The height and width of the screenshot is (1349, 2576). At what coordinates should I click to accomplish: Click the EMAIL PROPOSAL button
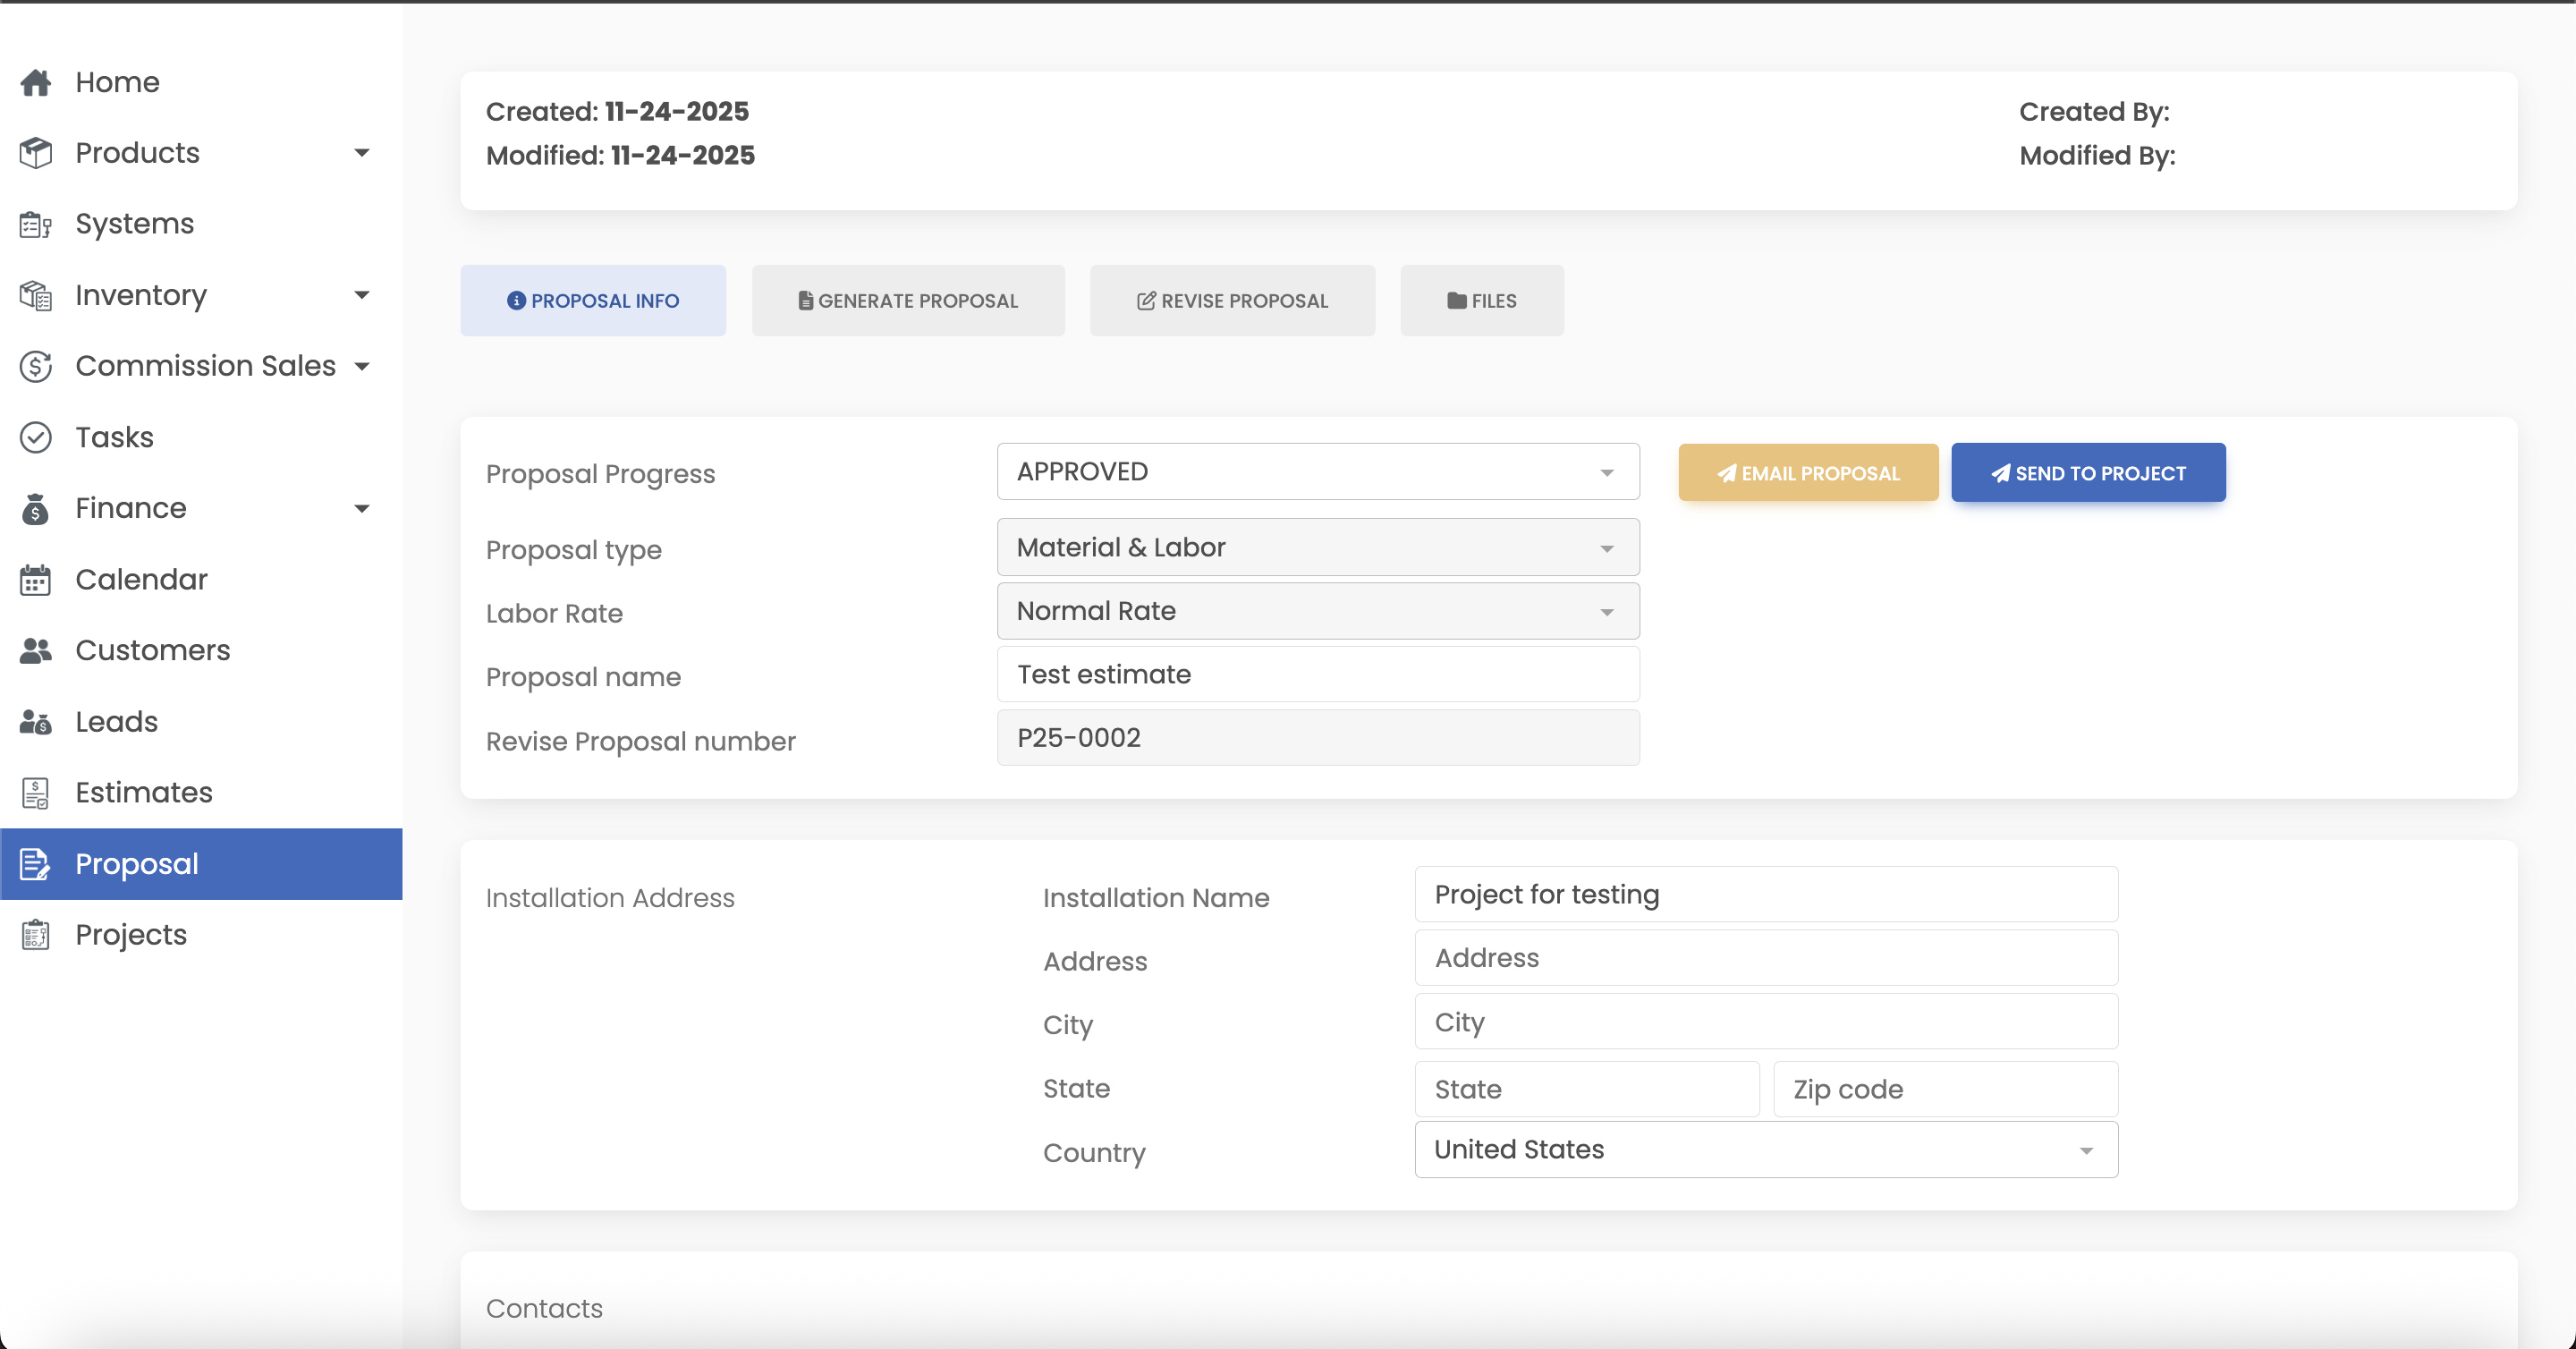point(1808,472)
